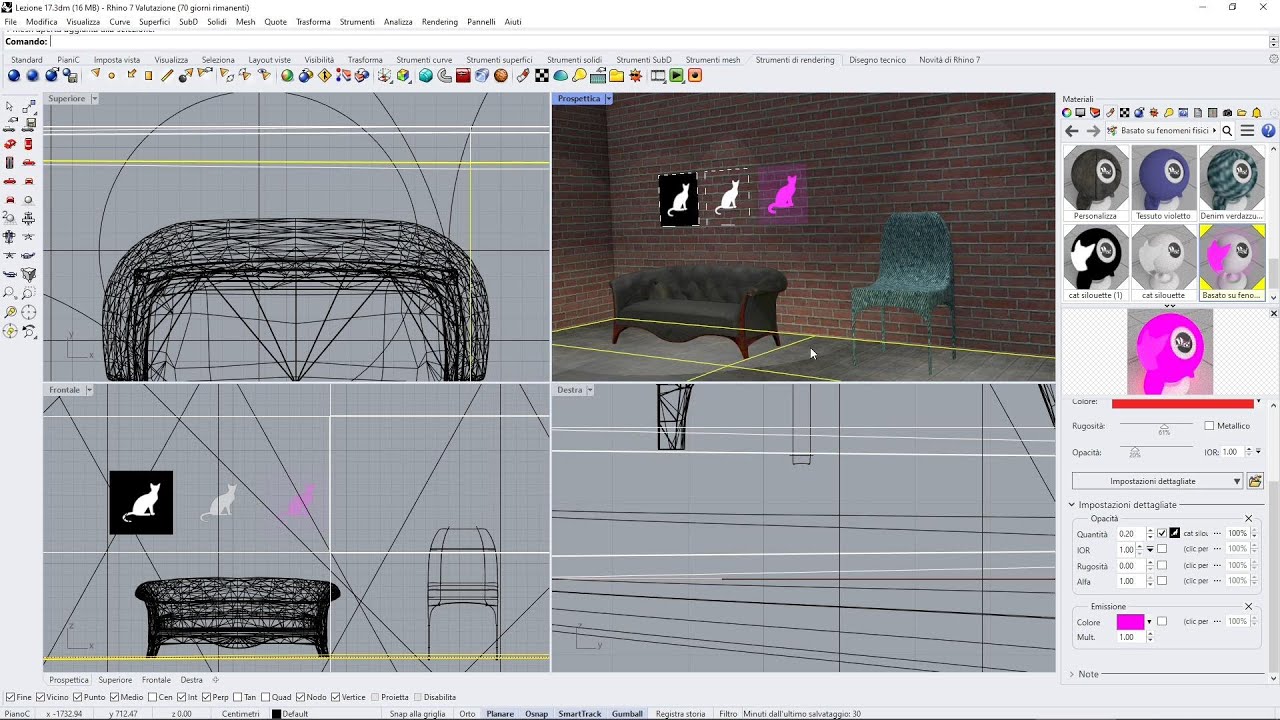The height and width of the screenshot is (720, 1280).
Task: Click the green render play icon in toolbar
Action: click(x=677, y=76)
